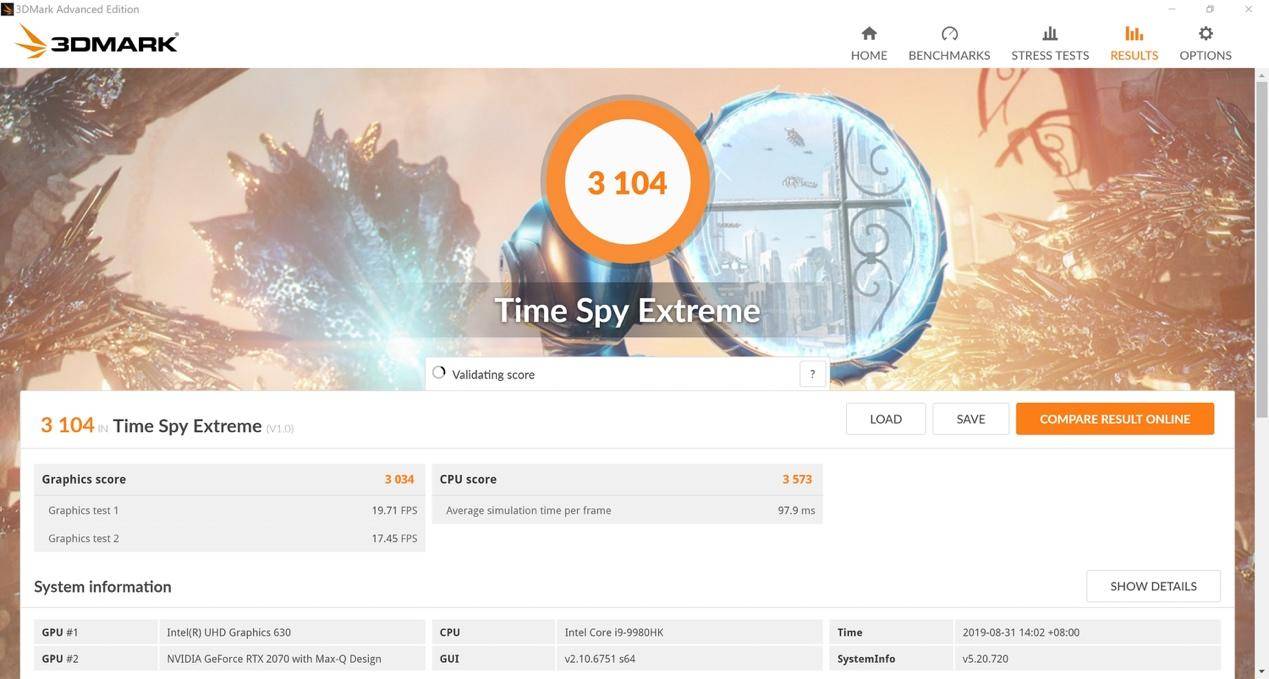1269x679 pixels.
Task: Select the Results chart icon
Action: point(1134,33)
